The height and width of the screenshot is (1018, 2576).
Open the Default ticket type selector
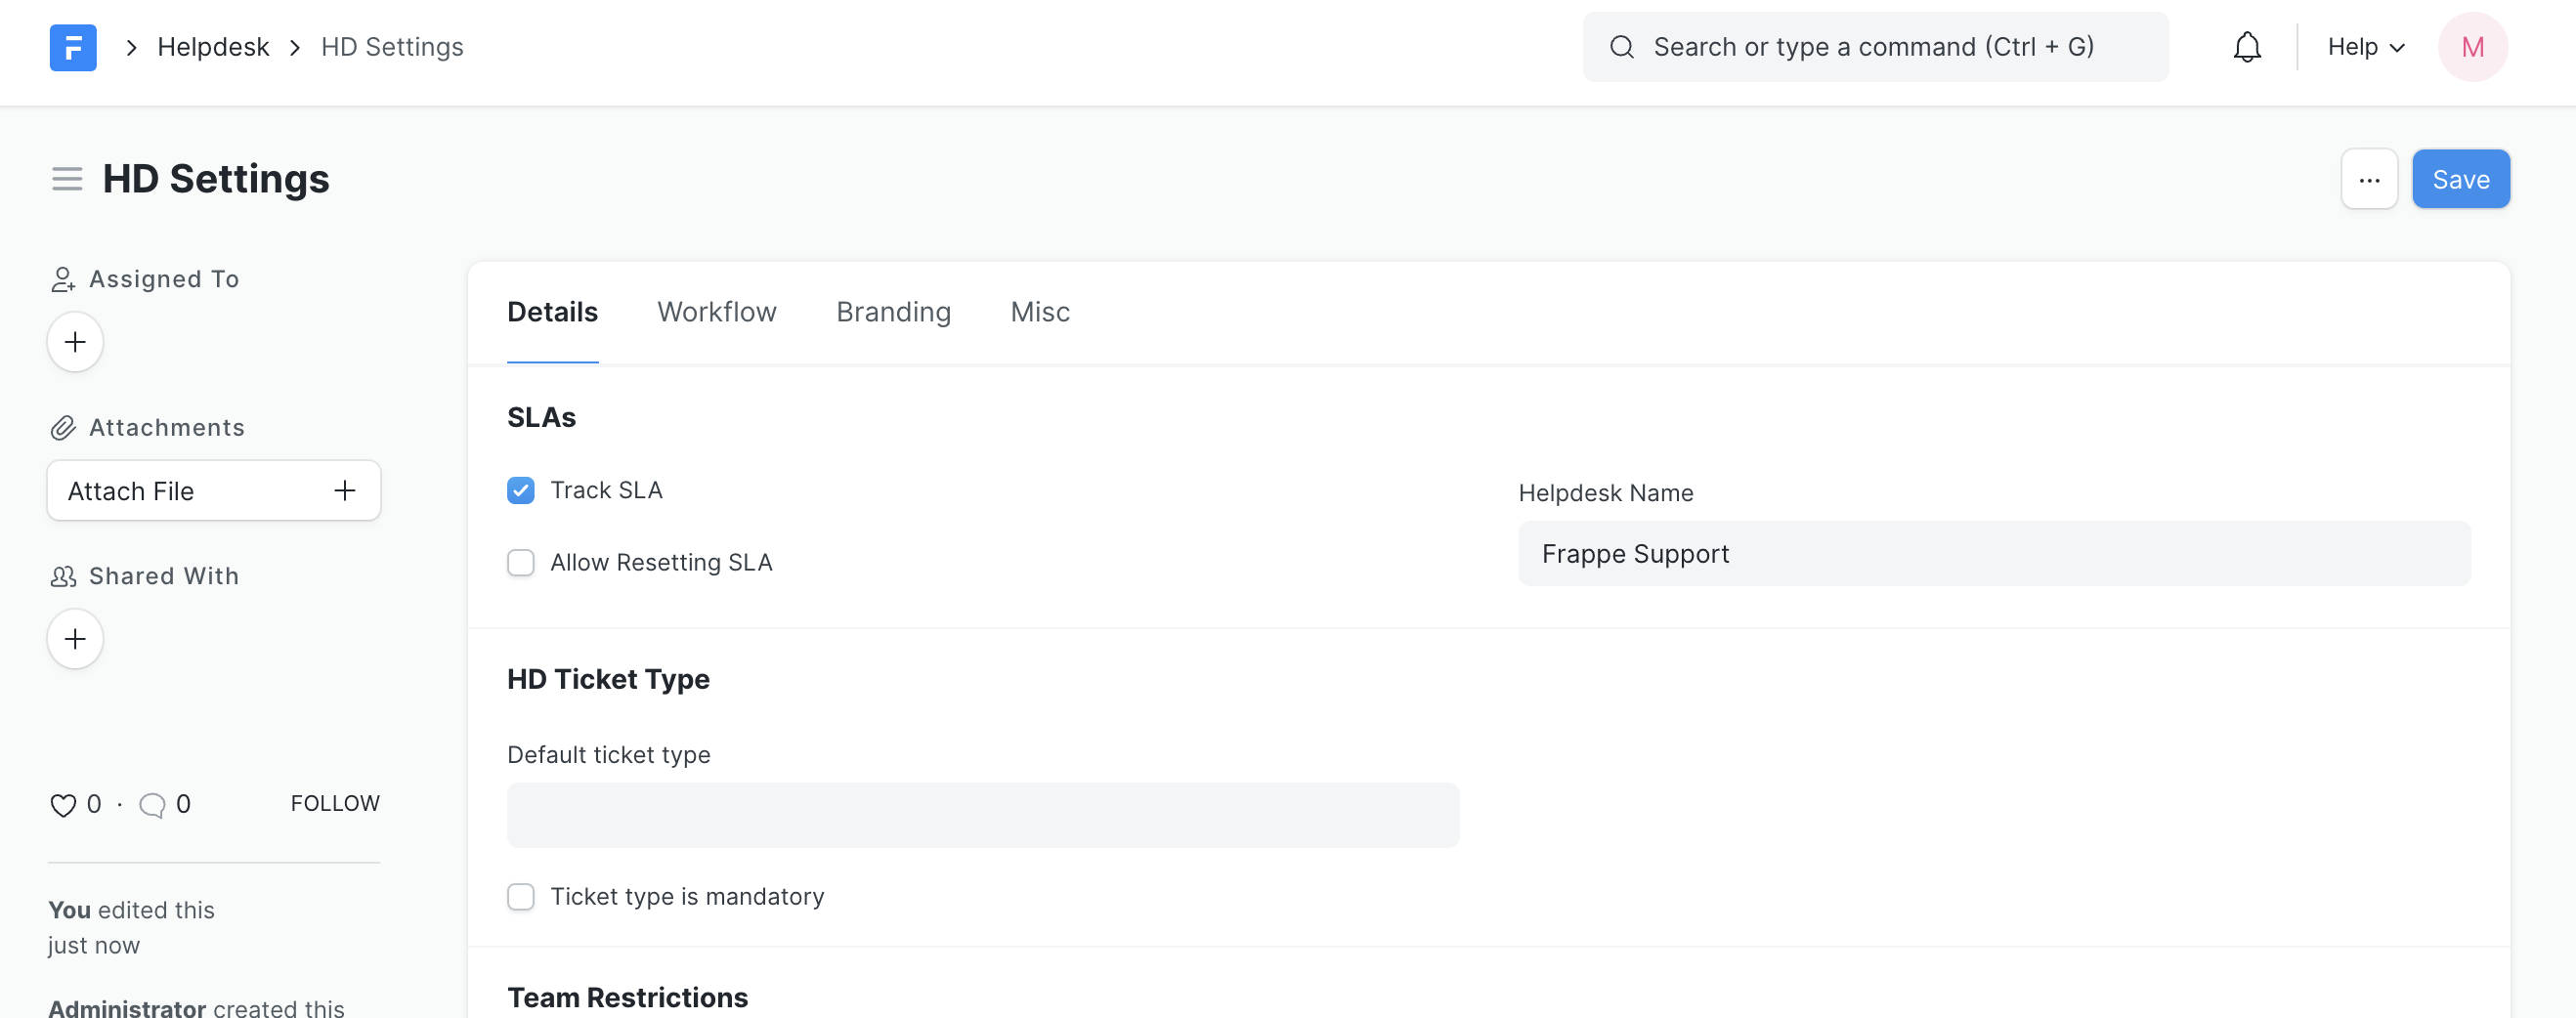pyautogui.click(x=983, y=815)
